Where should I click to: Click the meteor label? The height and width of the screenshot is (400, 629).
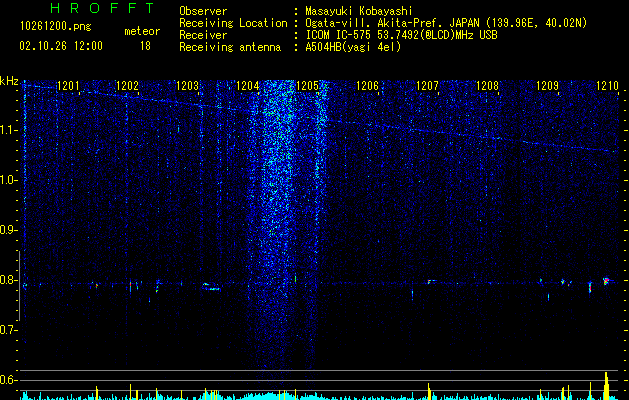point(142,31)
